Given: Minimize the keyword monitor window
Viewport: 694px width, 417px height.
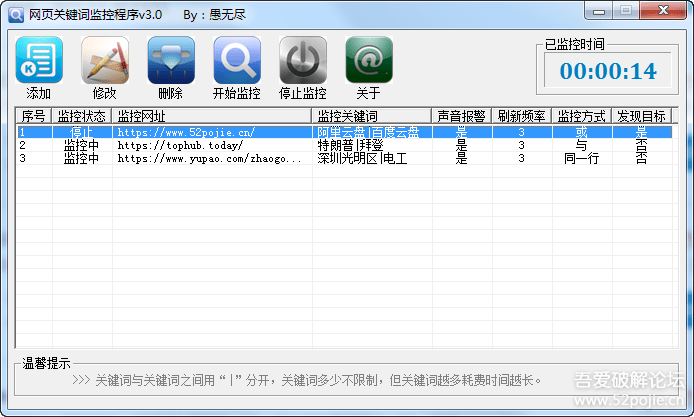Looking at the screenshot, I should [598, 11].
